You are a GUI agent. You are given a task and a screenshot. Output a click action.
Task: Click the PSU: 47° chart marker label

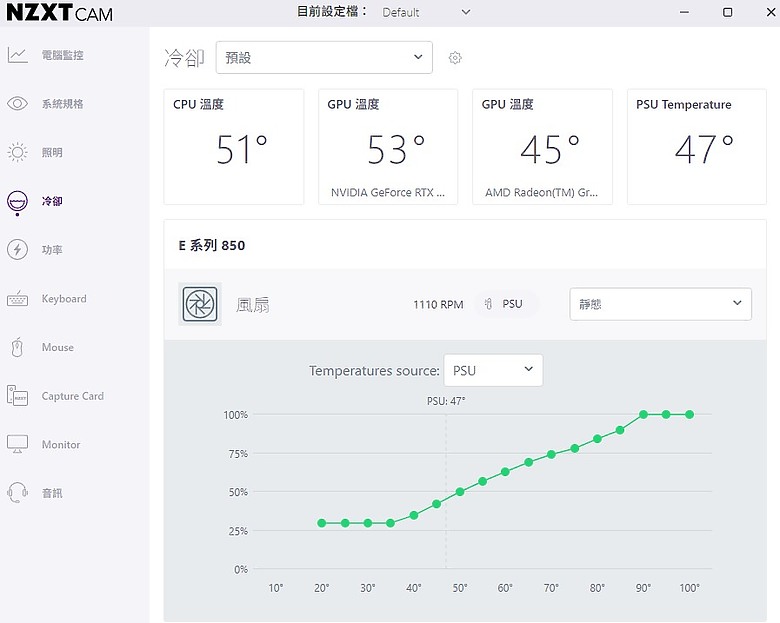click(x=446, y=401)
